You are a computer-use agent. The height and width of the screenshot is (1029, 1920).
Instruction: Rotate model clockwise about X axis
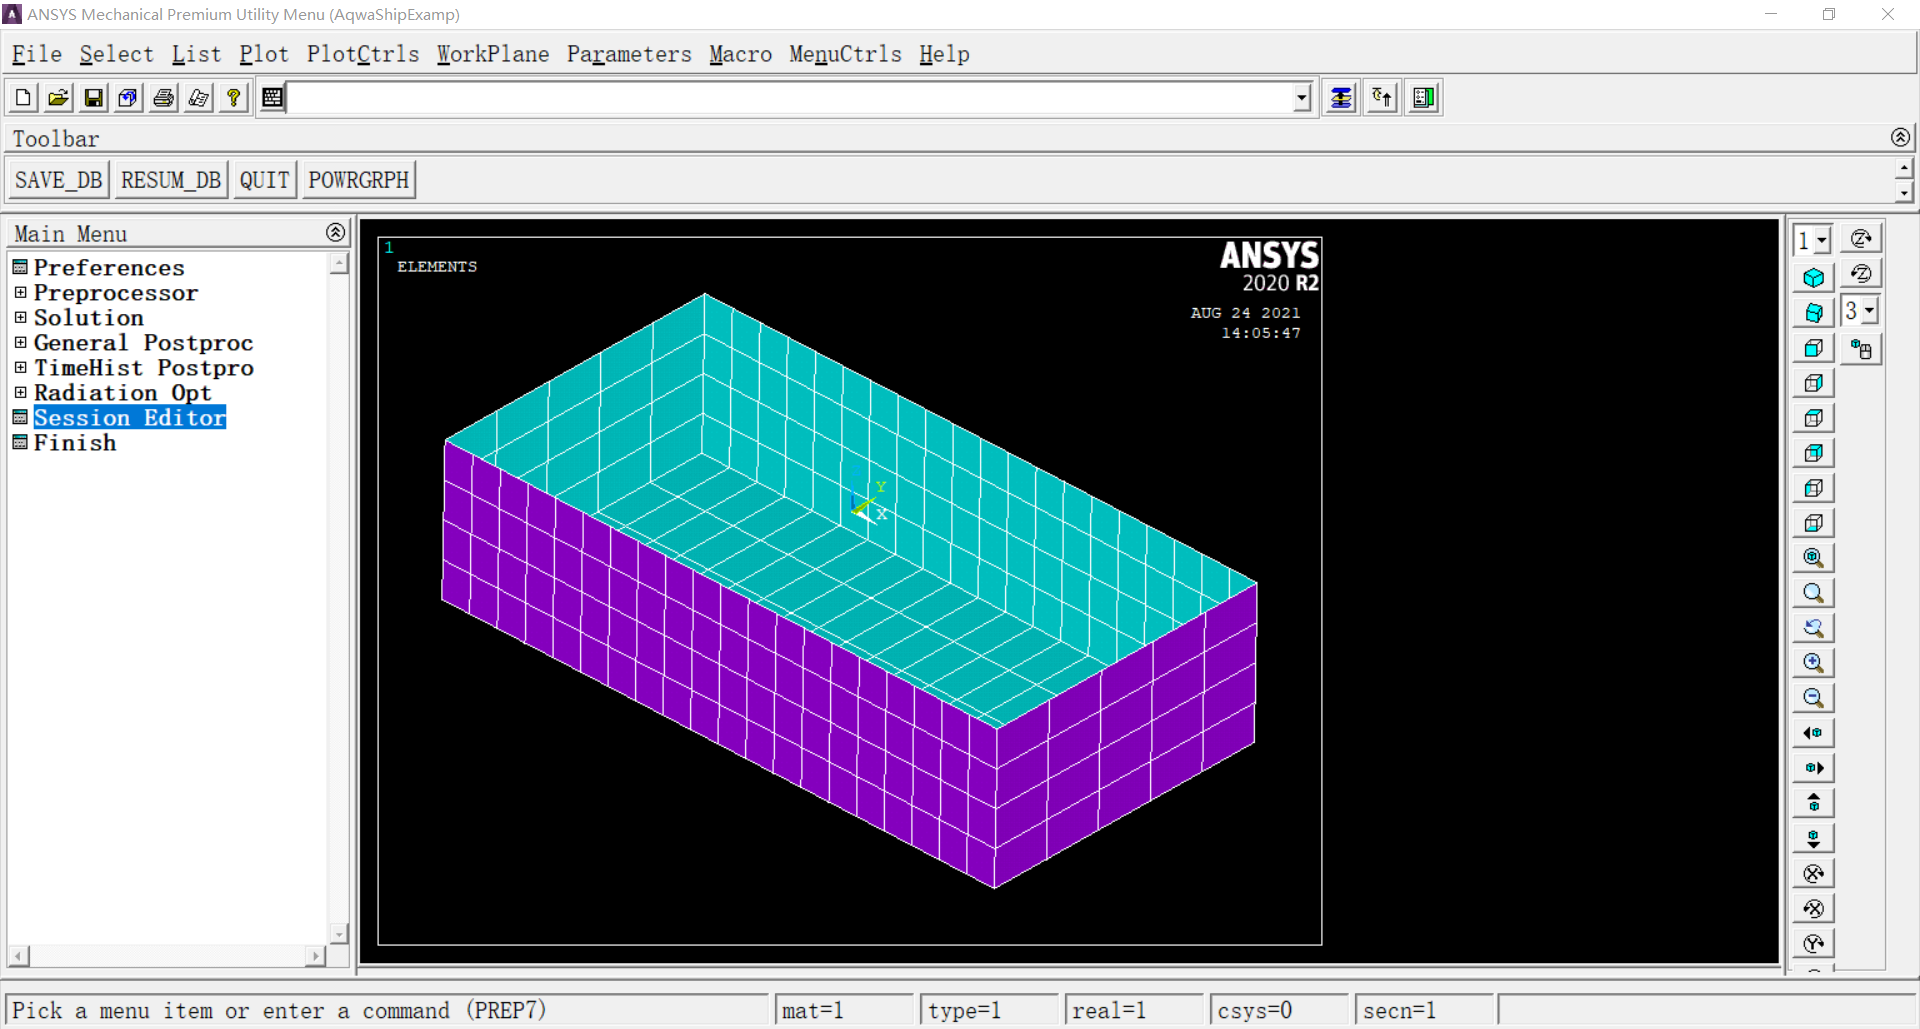(1813, 873)
